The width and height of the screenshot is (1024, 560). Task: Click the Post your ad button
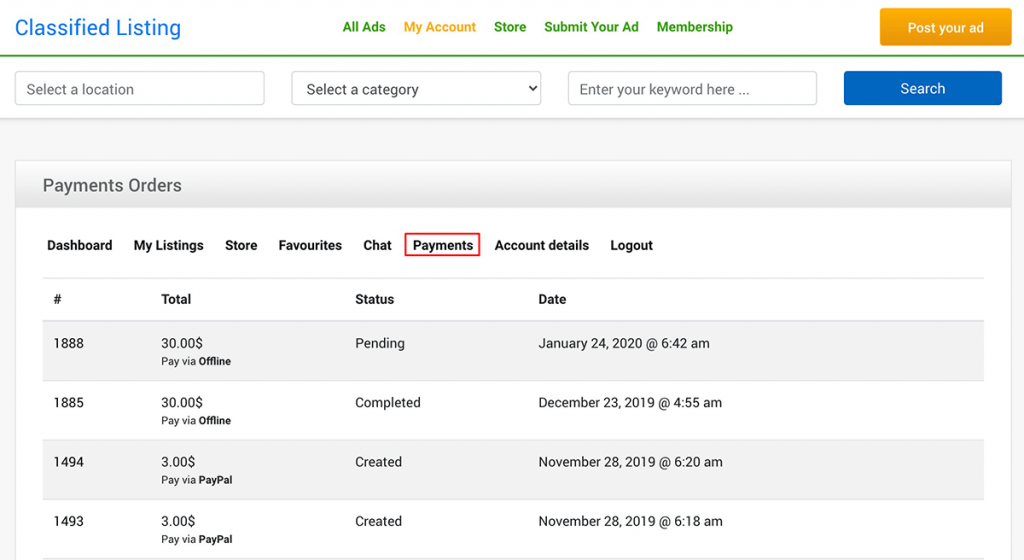coord(945,27)
